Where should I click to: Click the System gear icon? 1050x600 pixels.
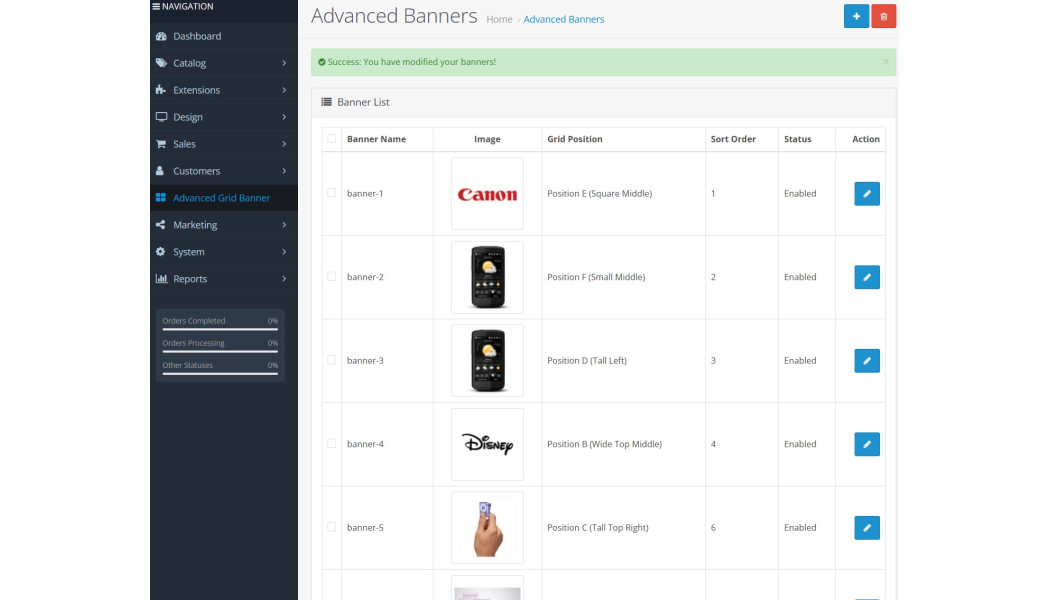pyautogui.click(x=161, y=252)
